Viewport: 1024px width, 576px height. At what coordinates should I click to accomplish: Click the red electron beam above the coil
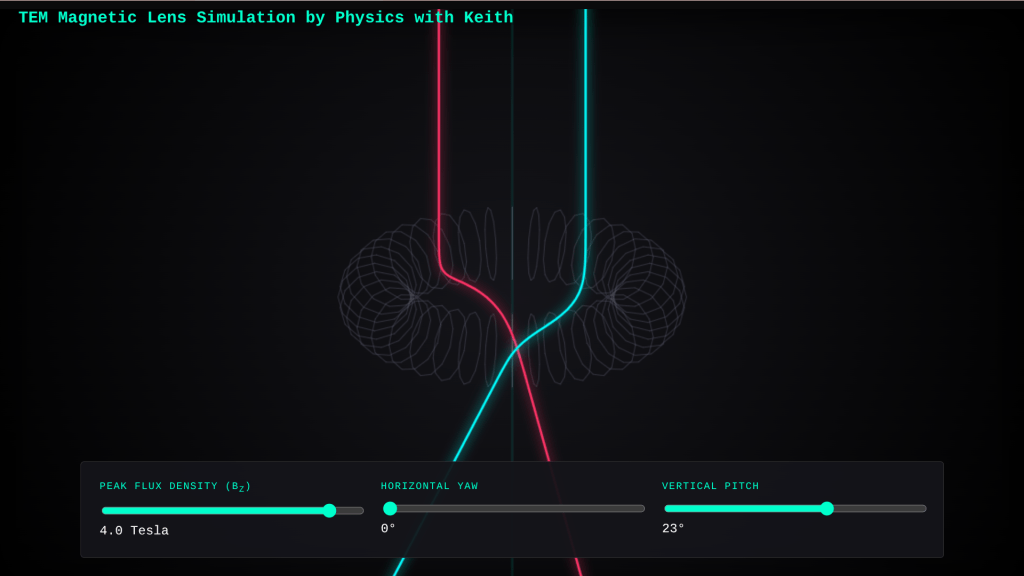click(x=439, y=120)
